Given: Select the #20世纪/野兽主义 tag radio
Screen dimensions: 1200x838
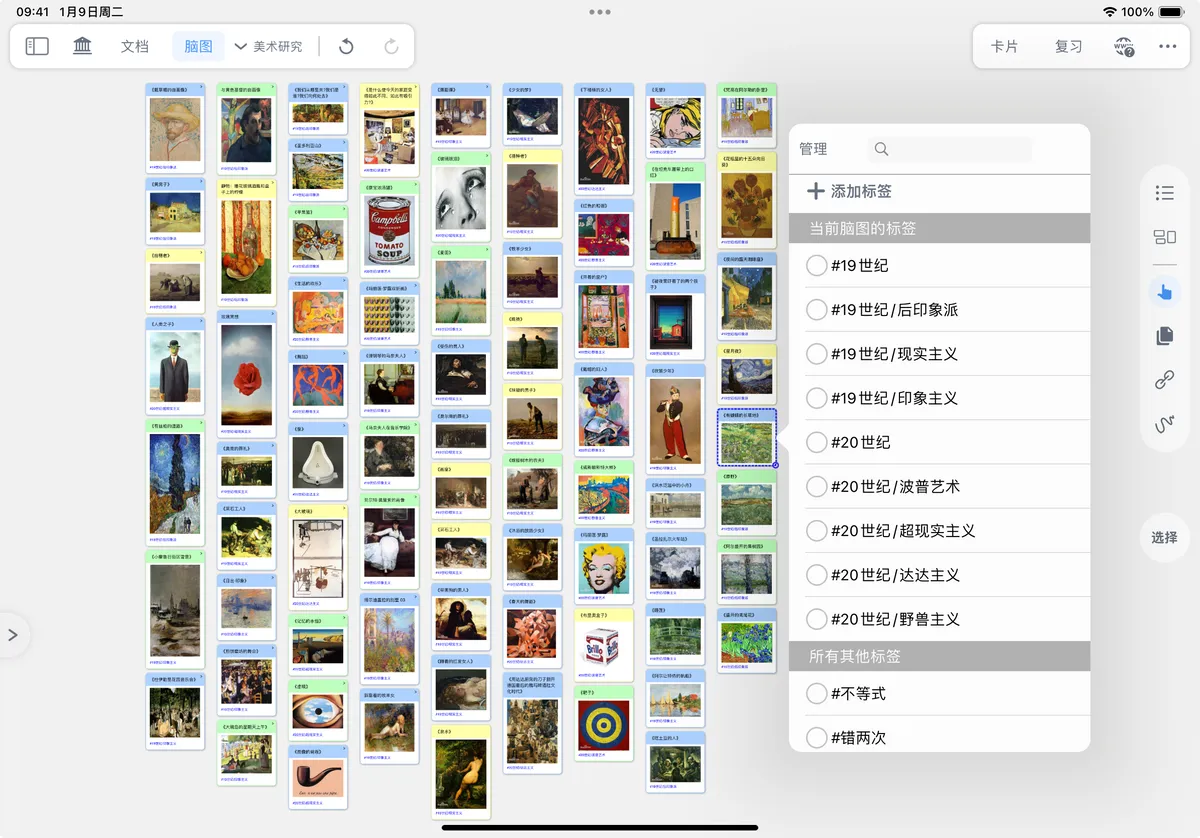Looking at the screenshot, I should coord(816,619).
